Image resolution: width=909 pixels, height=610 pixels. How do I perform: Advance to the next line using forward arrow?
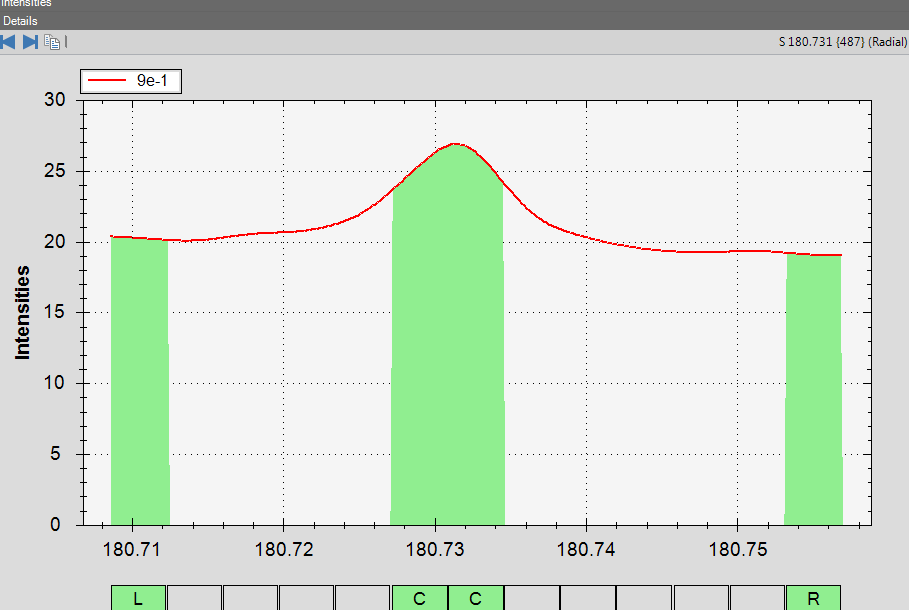click(30, 42)
